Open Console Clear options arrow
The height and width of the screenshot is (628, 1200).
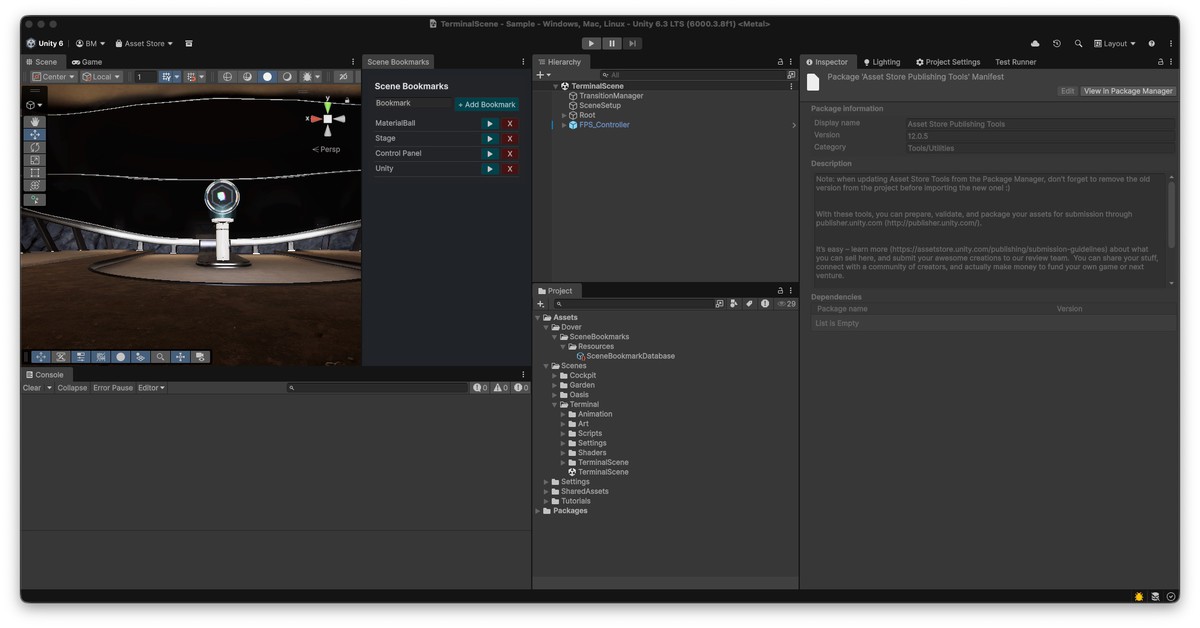pyautogui.click(x=49, y=388)
